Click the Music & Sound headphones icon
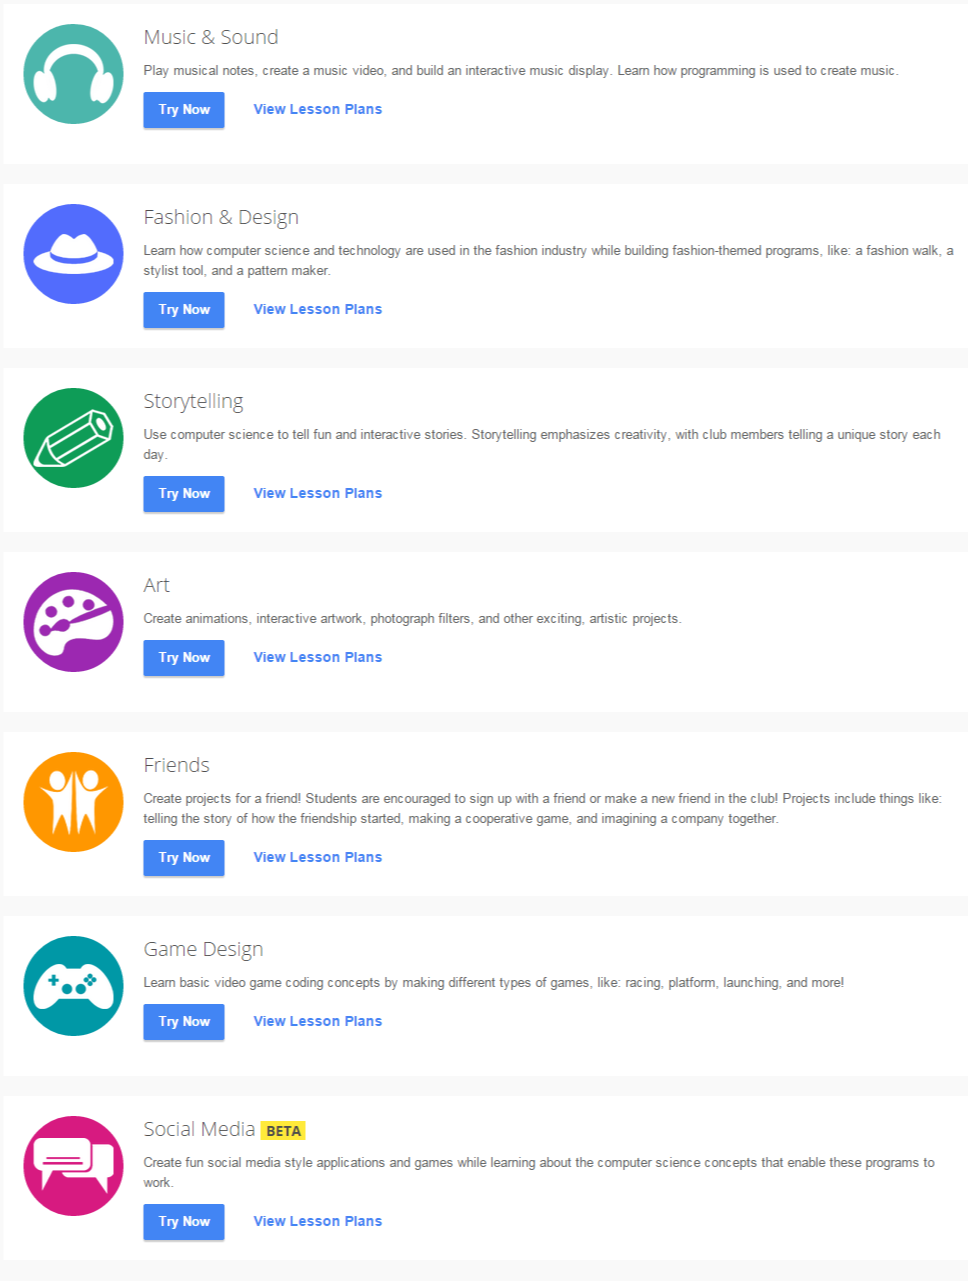This screenshot has width=968, height=1281. point(72,74)
